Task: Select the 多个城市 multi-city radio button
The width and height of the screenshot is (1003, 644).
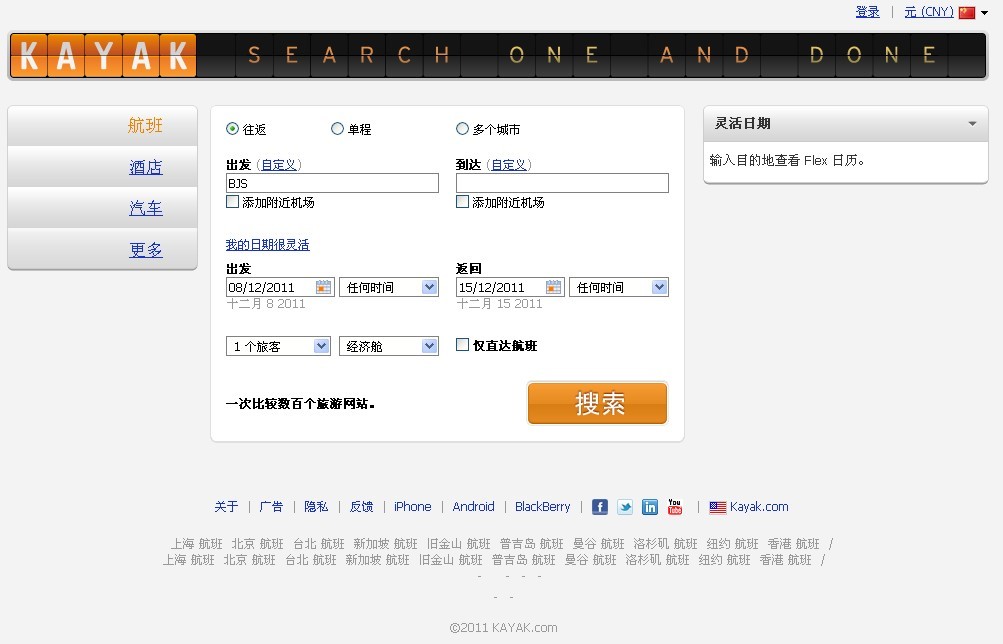Action: point(462,129)
